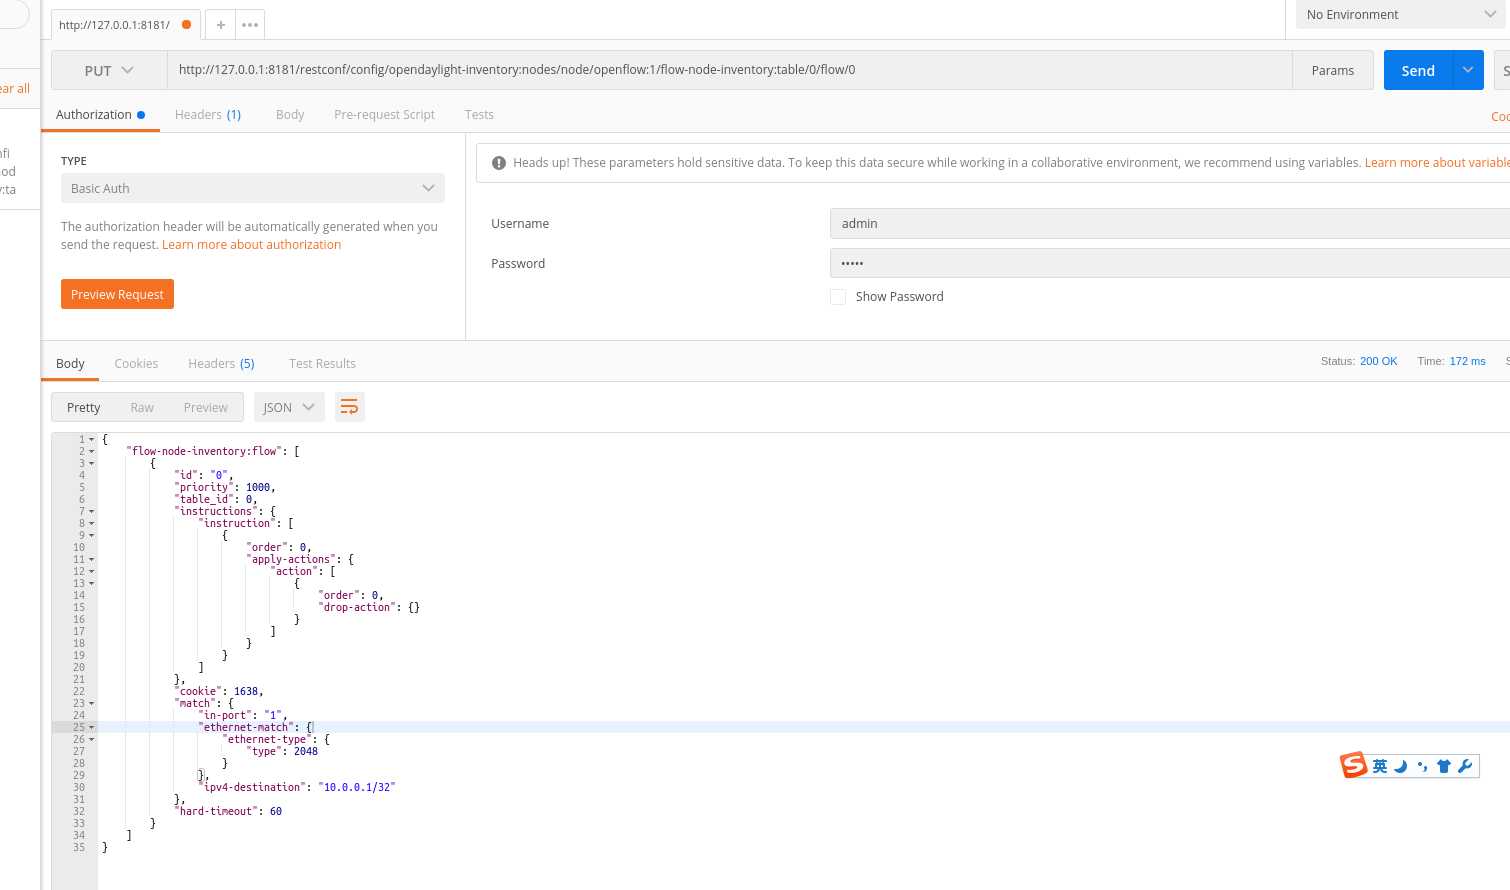Click the 172 ms response time value
Image resolution: width=1510 pixels, height=890 pixels.
1467,361
